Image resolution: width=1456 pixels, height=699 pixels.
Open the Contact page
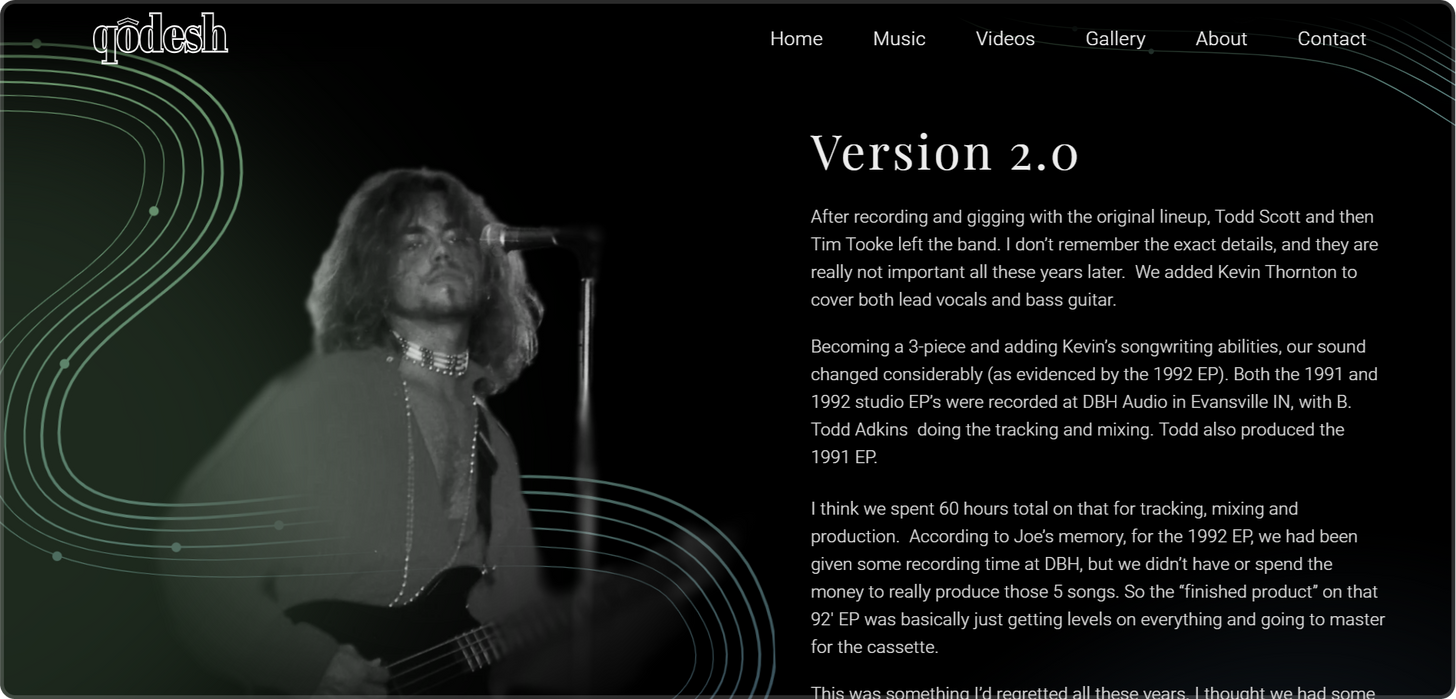coord(1331,39)
